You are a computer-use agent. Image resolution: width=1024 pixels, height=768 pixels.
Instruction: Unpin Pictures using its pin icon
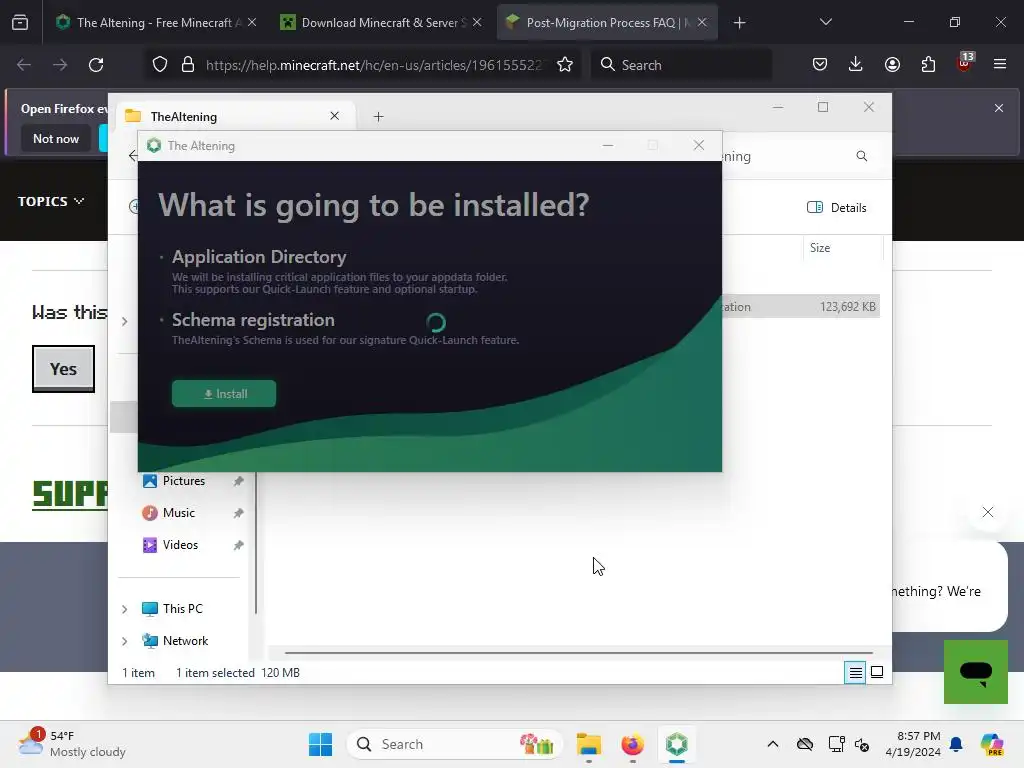tap(238, 481)
